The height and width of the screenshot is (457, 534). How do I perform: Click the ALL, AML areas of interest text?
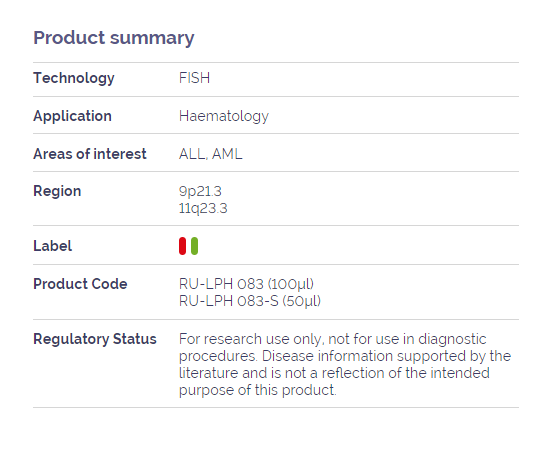[x=210, y=154]
